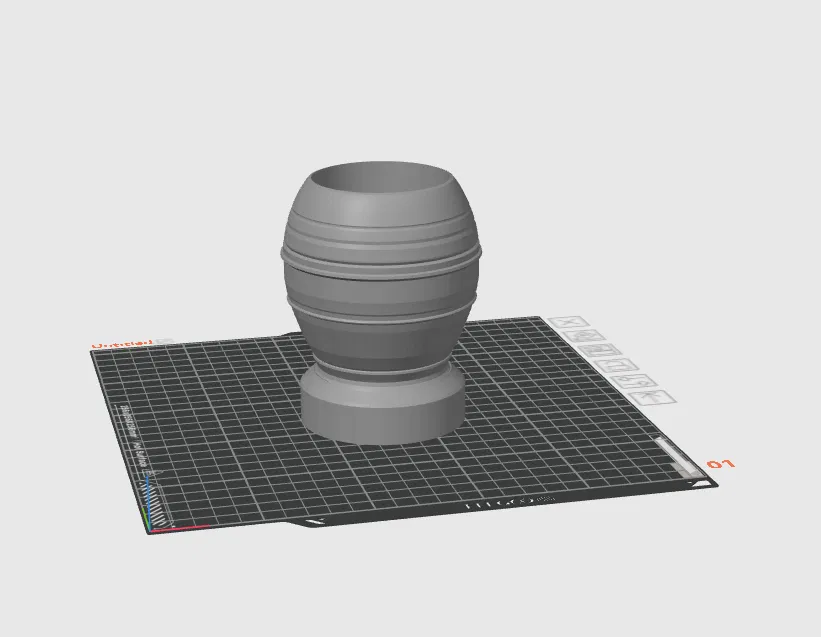Click the edit icon beside Untitled plate name
This screenshot has width=821, height=637.
(166, 341)
